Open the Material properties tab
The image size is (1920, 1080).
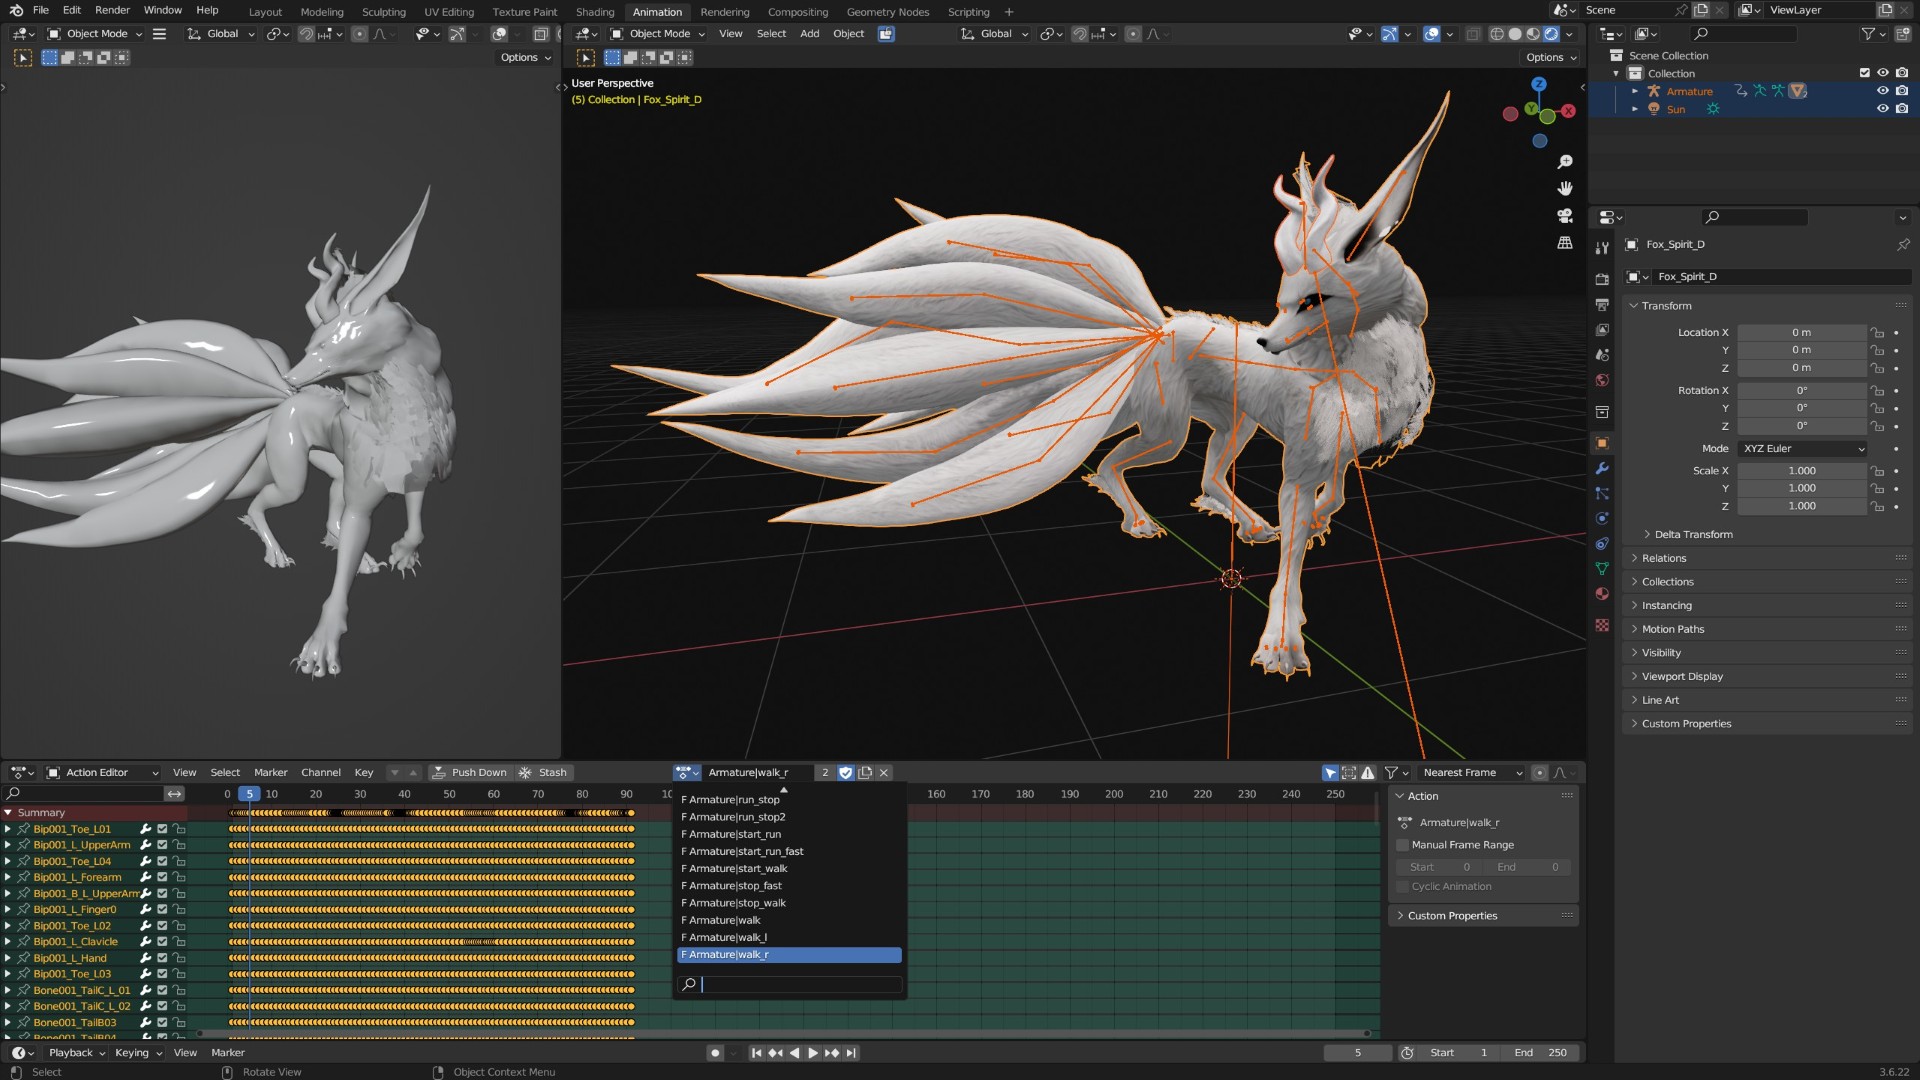(1602, 593)
